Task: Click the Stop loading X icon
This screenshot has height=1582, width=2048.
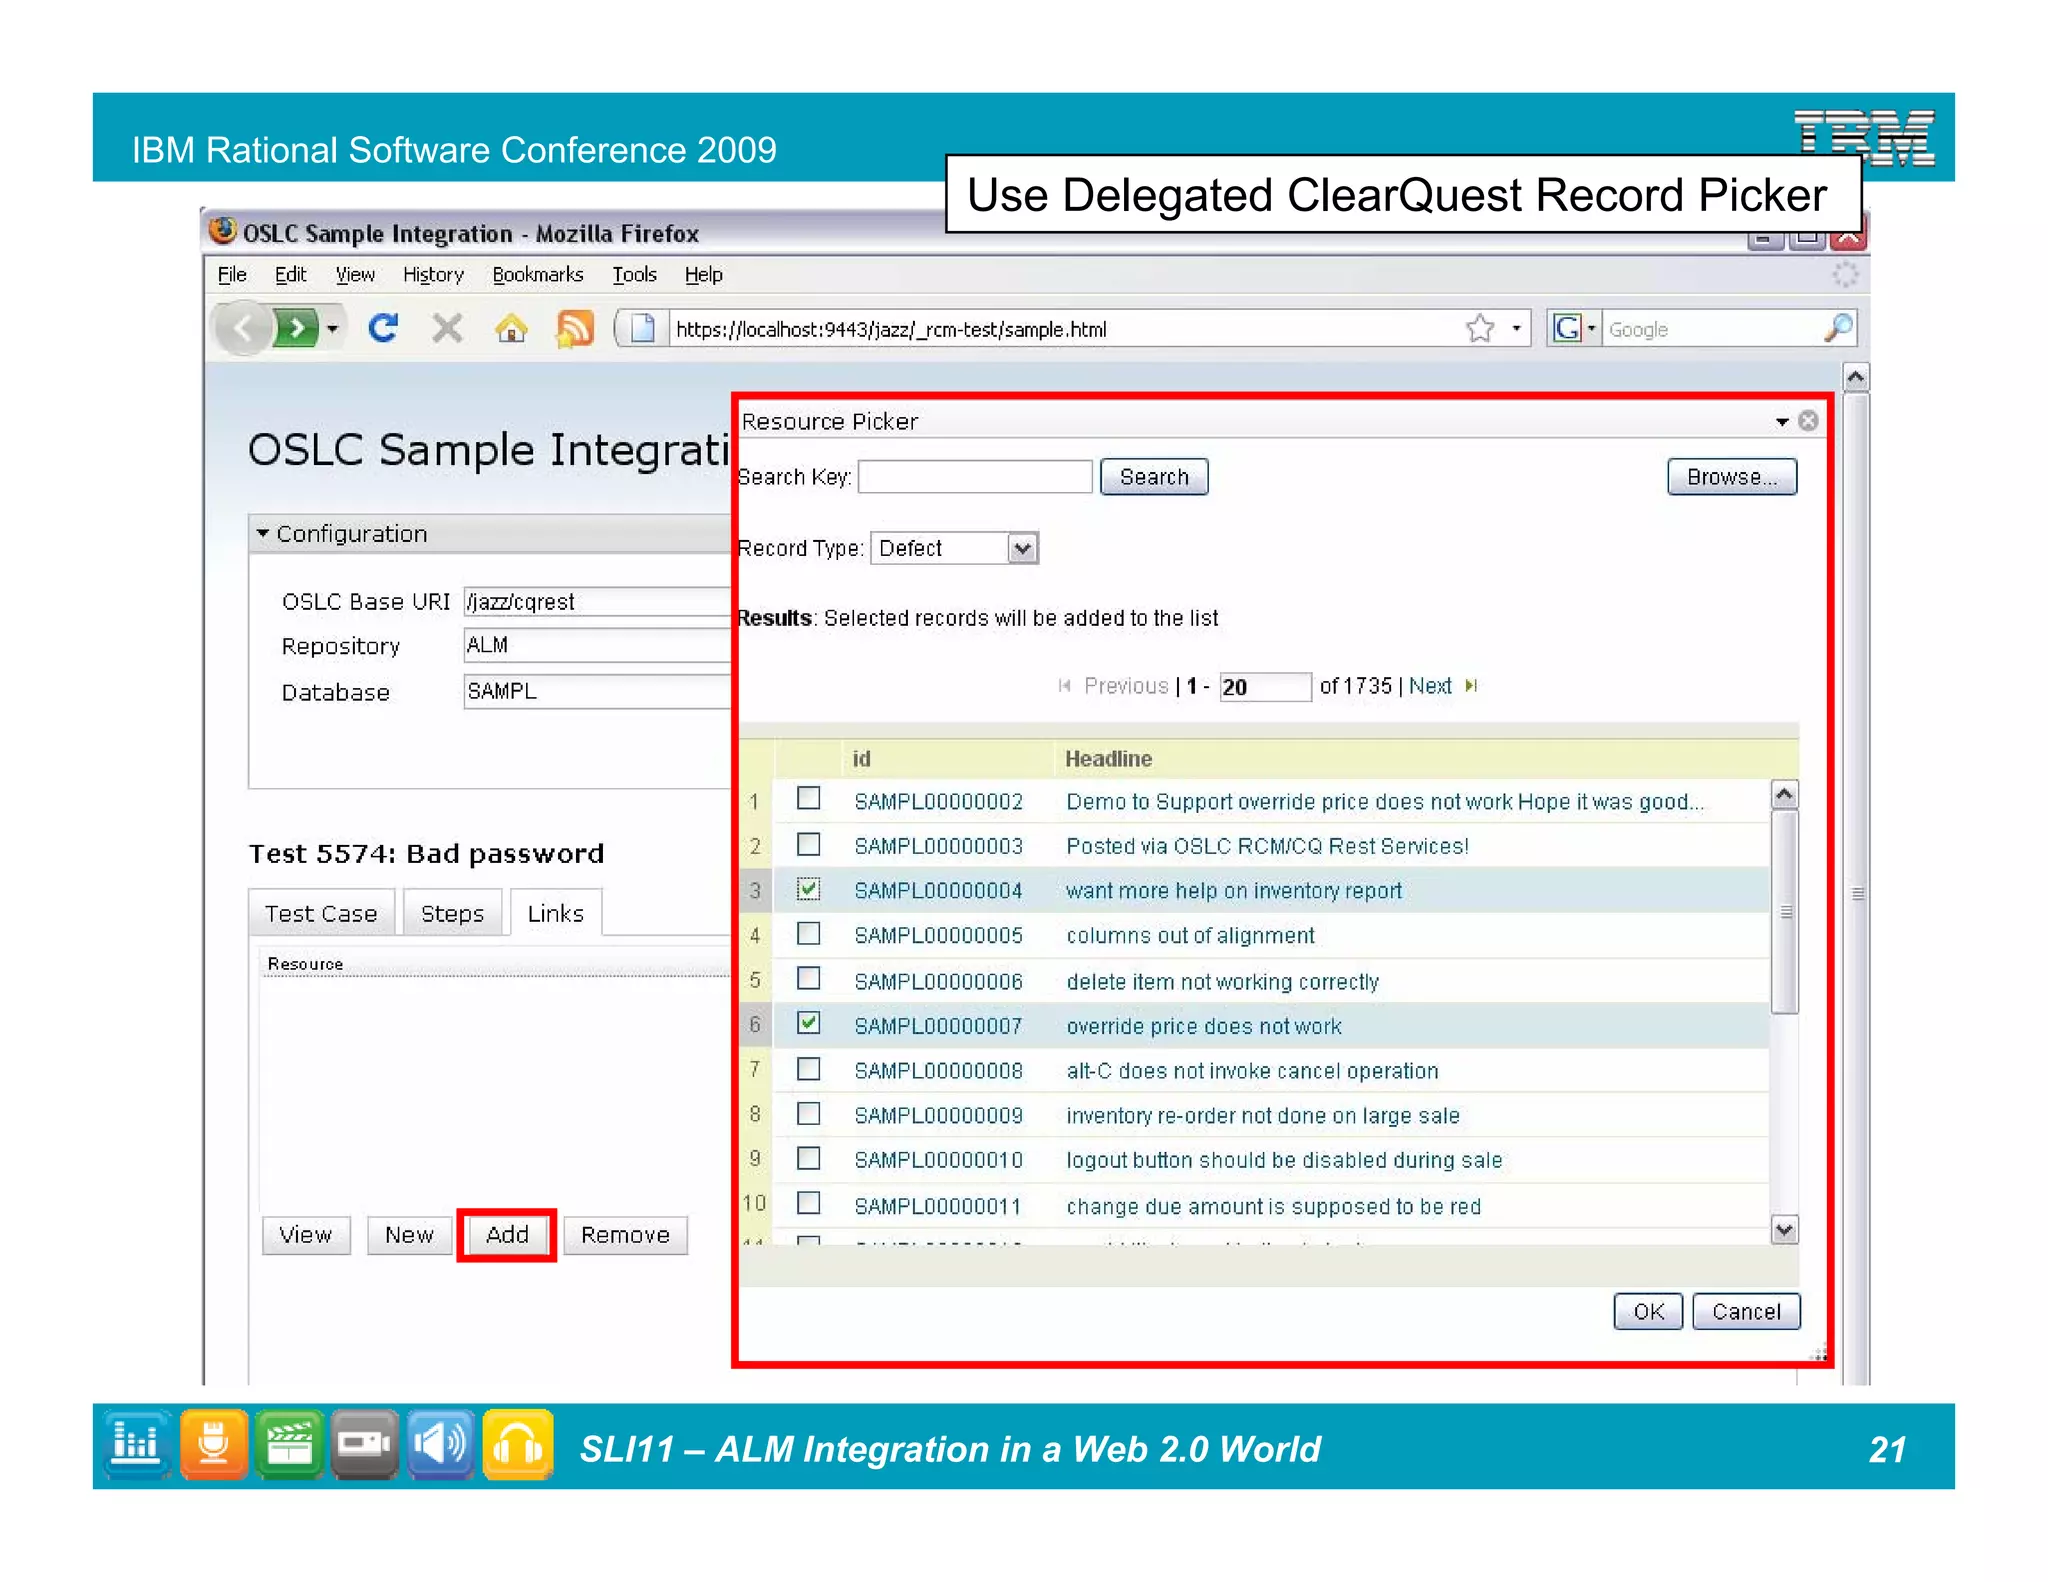Action: 447,328
